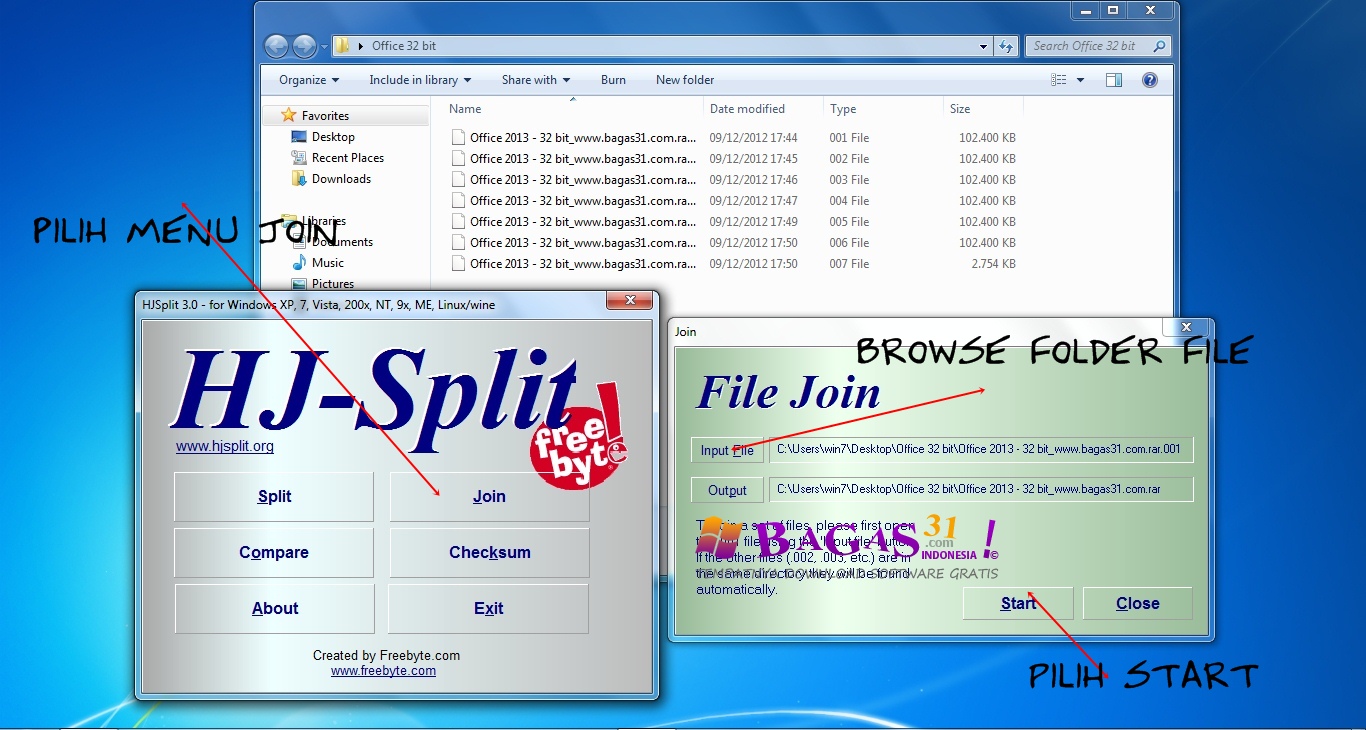Click the Join button in HJSplit
Image resolution: width=1366 pixels, height=730 pixels.
[x=489, y=497]
